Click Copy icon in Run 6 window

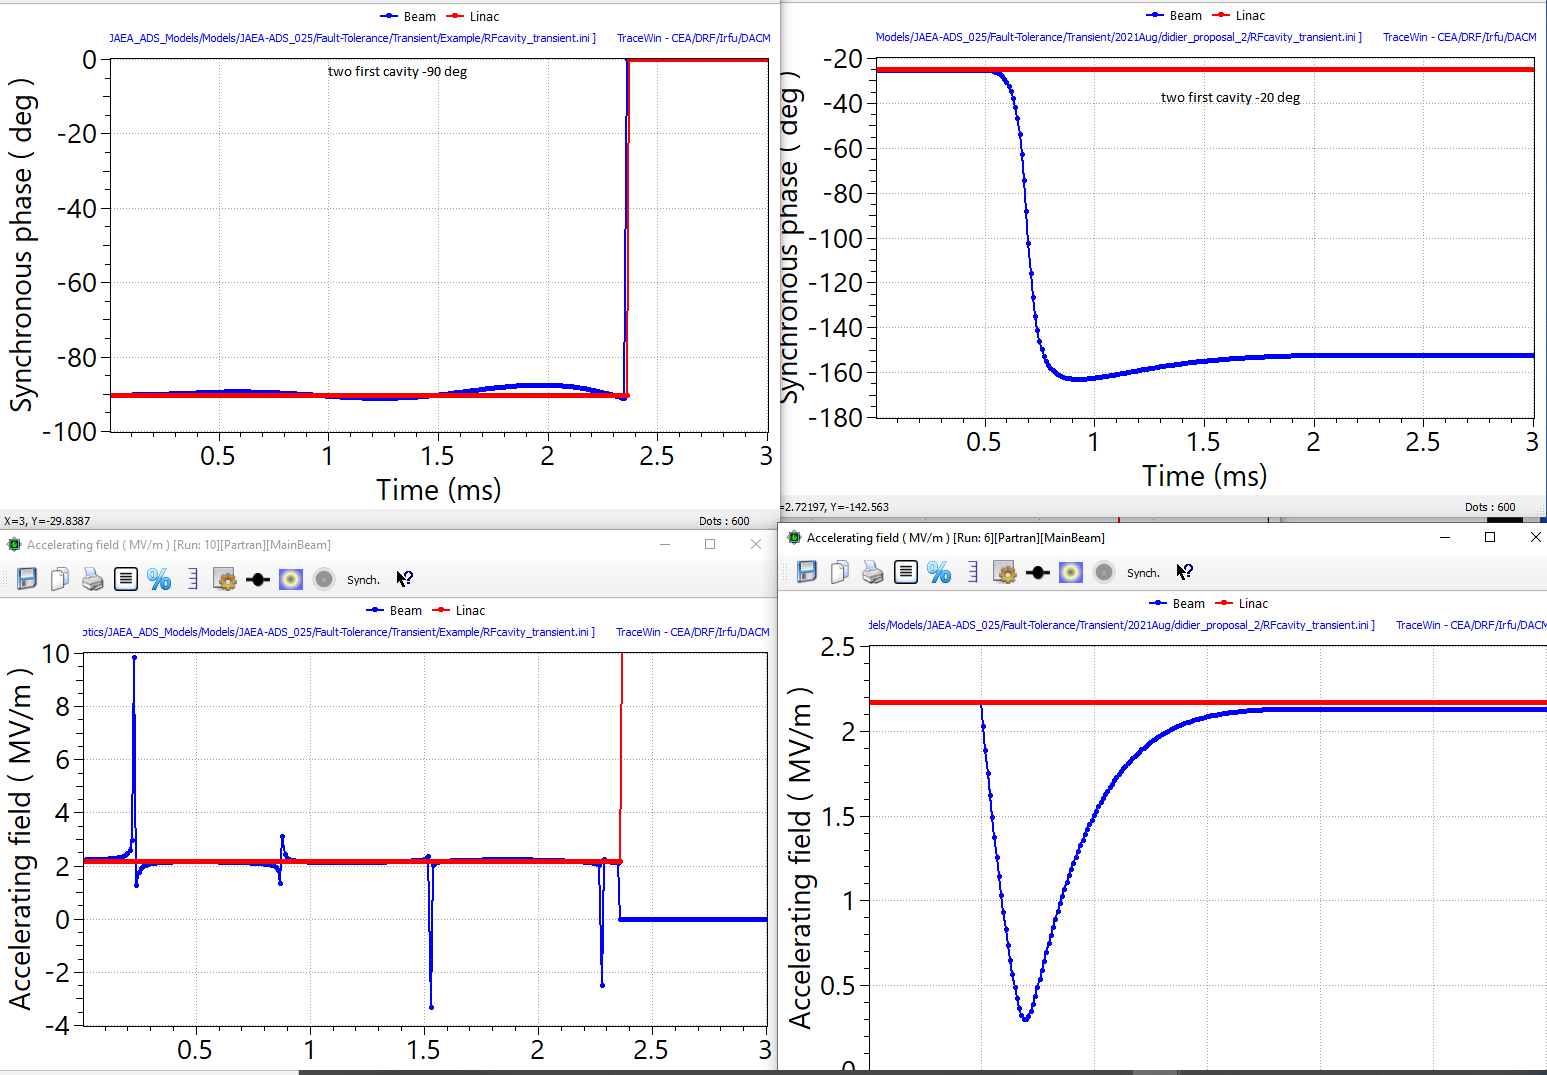(840, 572)
